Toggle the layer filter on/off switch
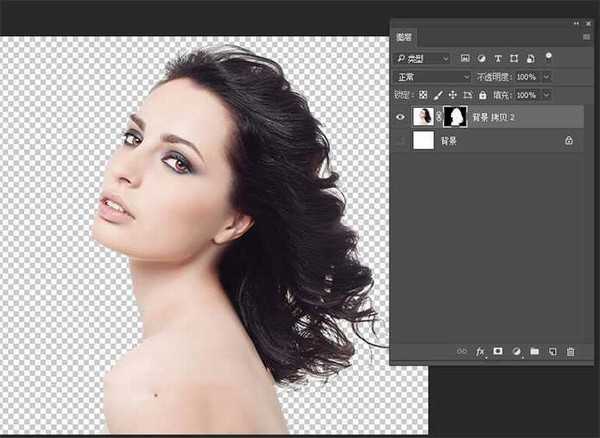 point(549,57)
